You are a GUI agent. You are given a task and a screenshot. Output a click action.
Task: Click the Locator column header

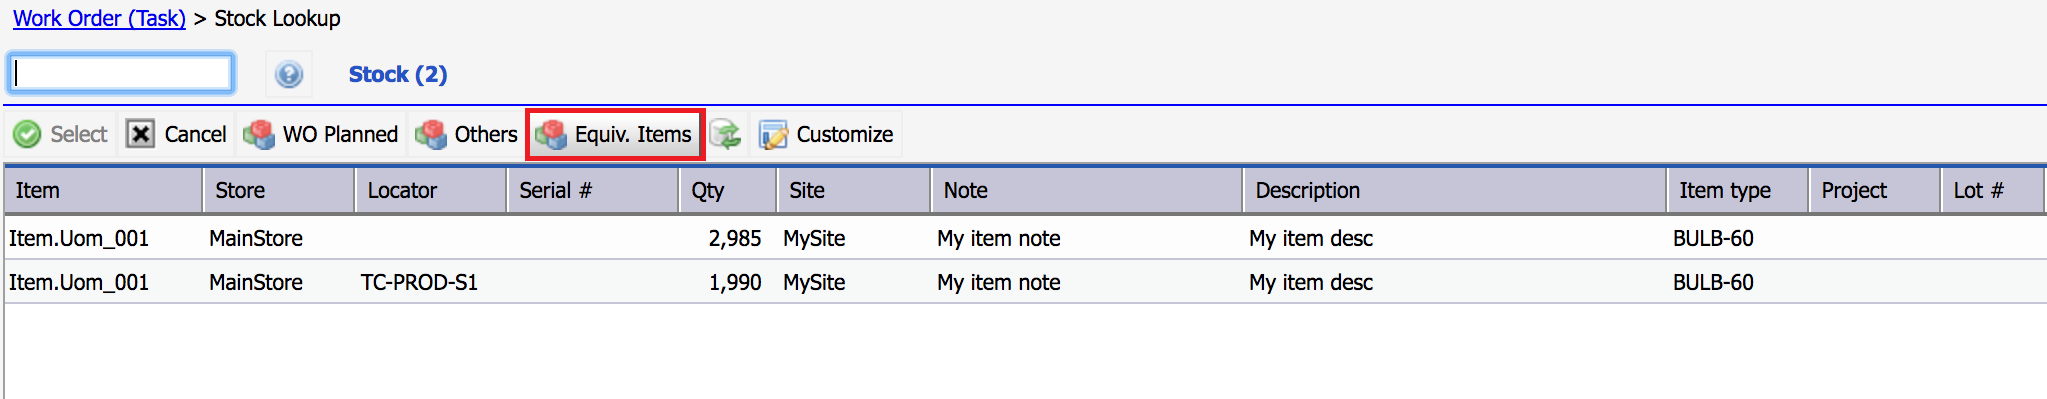click(432, 190)
